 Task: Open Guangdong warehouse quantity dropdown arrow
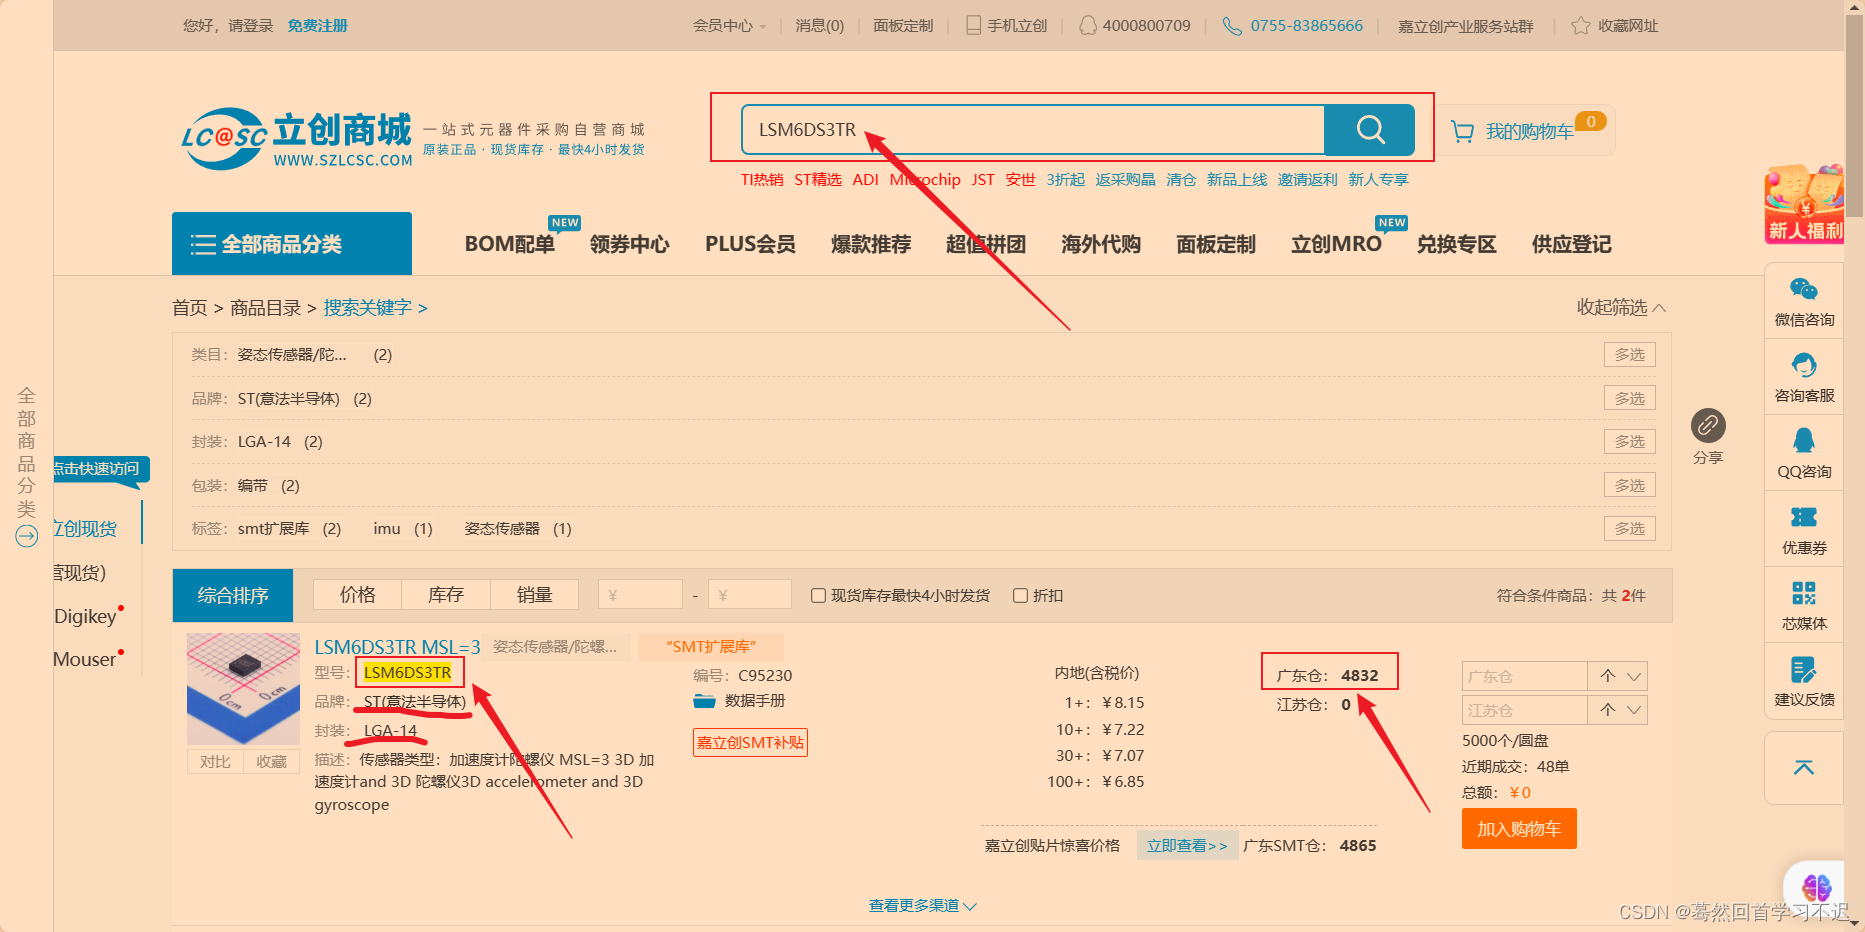(x=1634, y=676)
